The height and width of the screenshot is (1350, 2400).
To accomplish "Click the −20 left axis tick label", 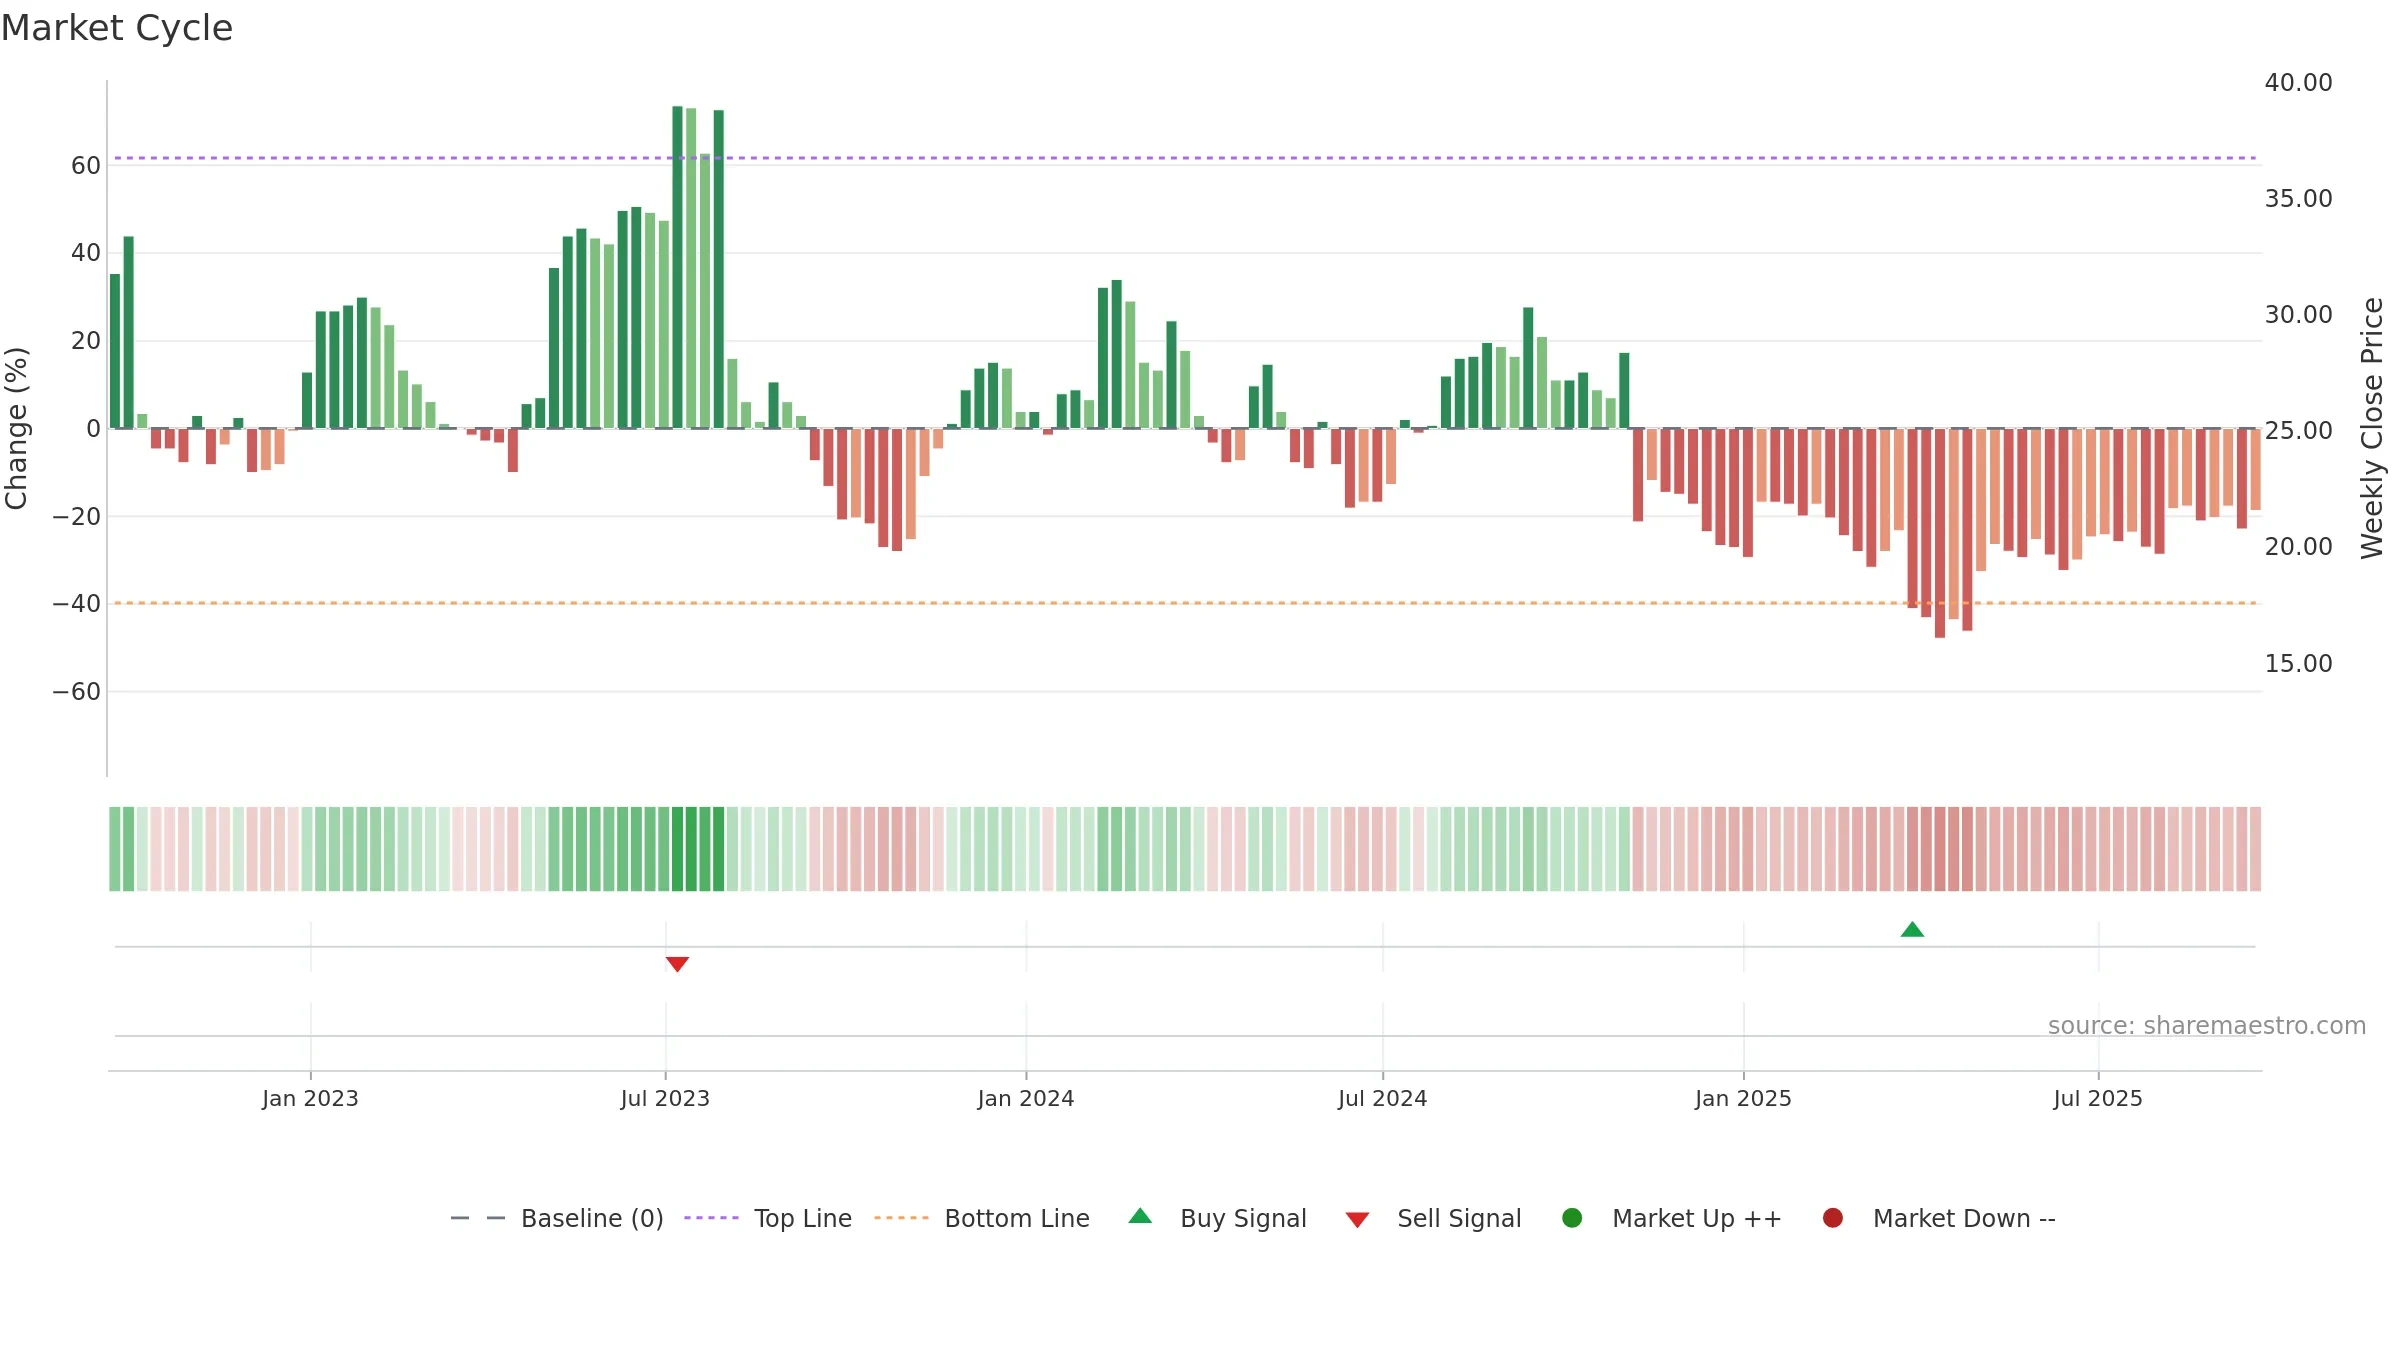I will 77,516.
